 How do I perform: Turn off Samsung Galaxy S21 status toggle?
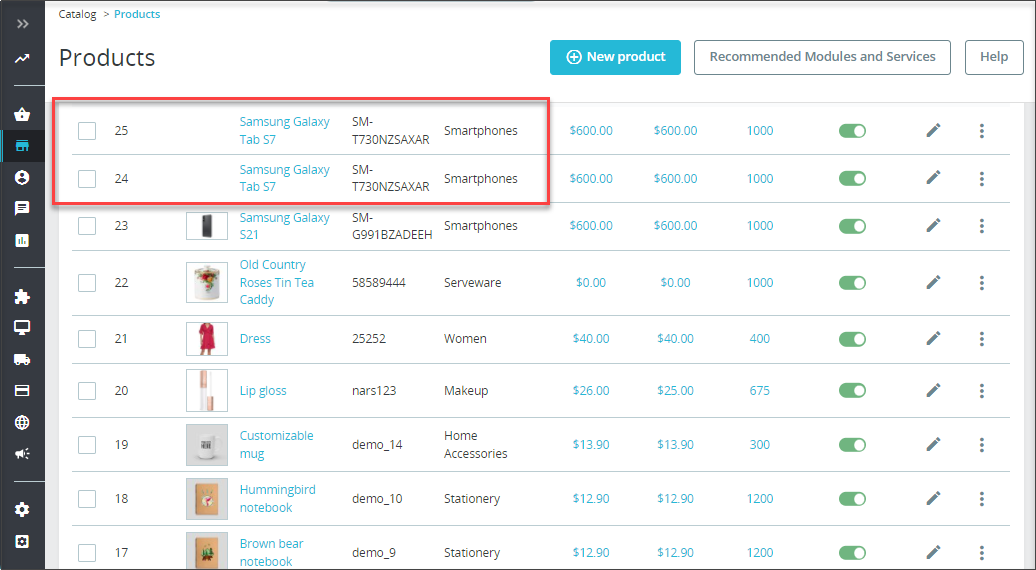pos(852,226)
